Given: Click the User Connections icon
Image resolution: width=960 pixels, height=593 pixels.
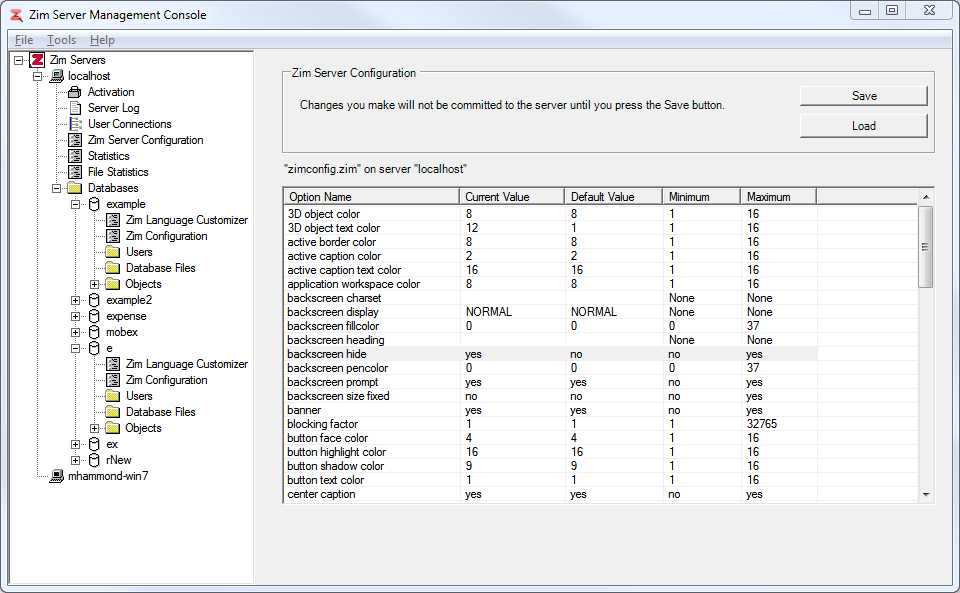Looking at the screenshot, I should point(75,124).
